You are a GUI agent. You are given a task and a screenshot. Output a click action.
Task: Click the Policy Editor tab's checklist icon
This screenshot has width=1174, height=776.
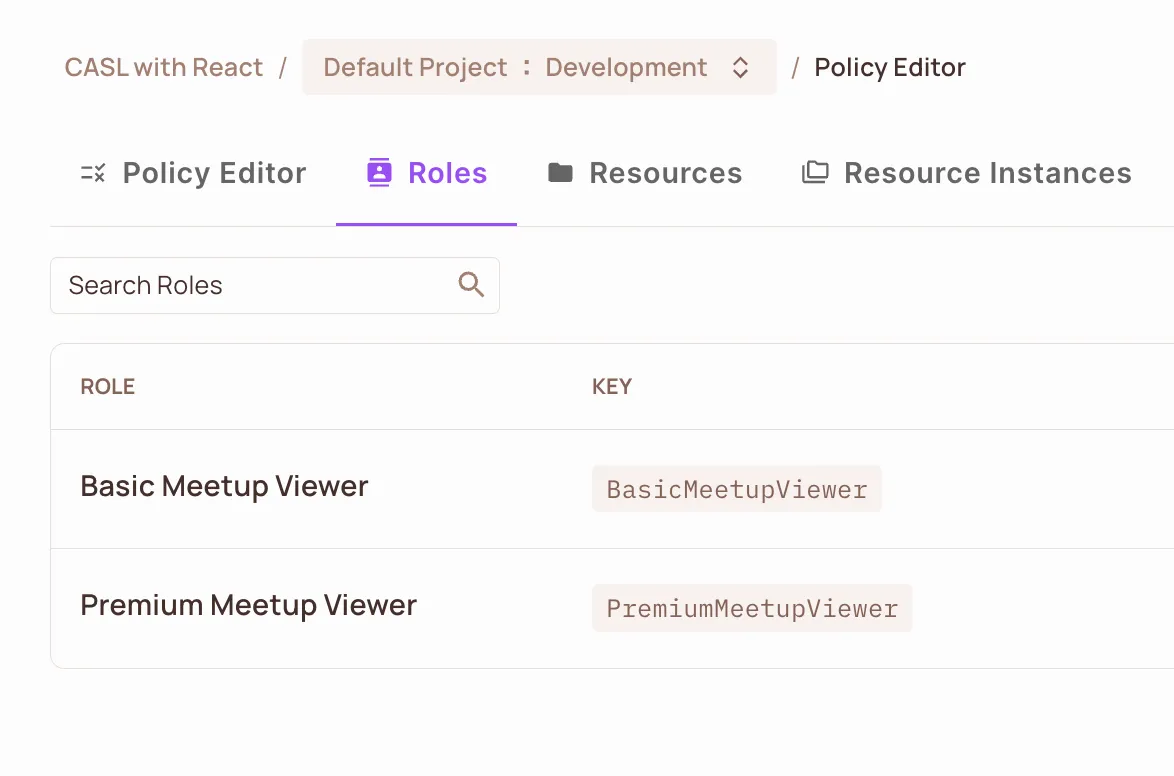coord(93,173)
